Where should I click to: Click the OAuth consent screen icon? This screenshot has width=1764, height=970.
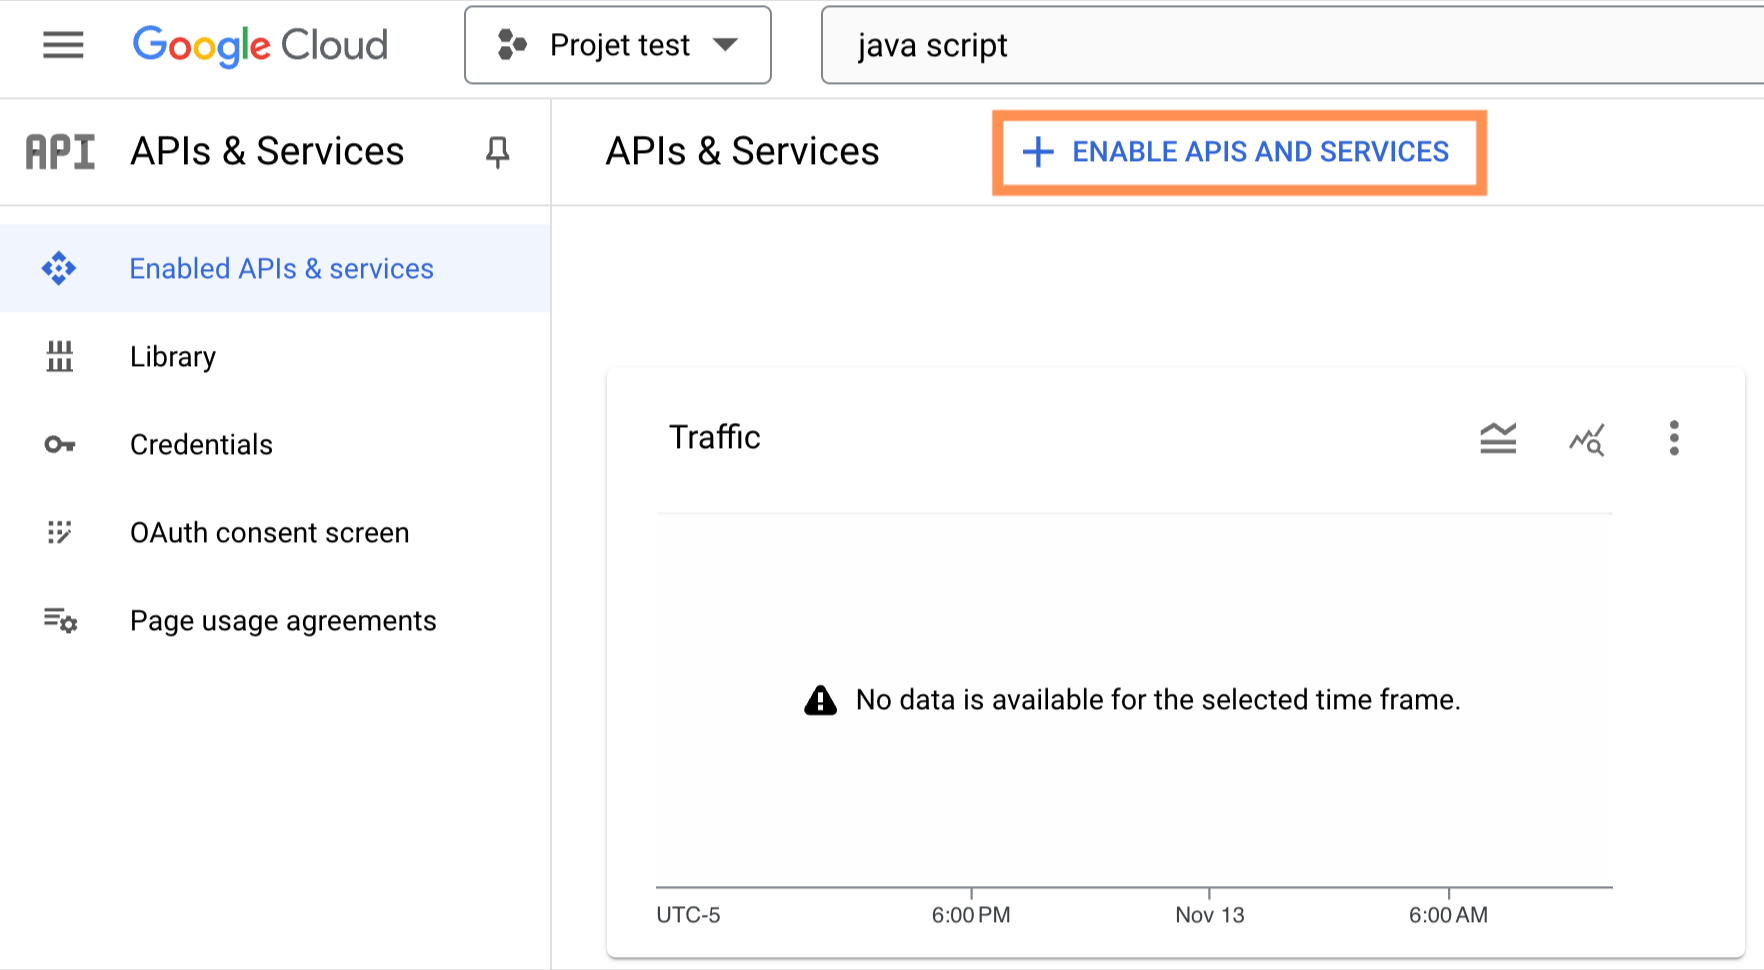pos(60,532)
